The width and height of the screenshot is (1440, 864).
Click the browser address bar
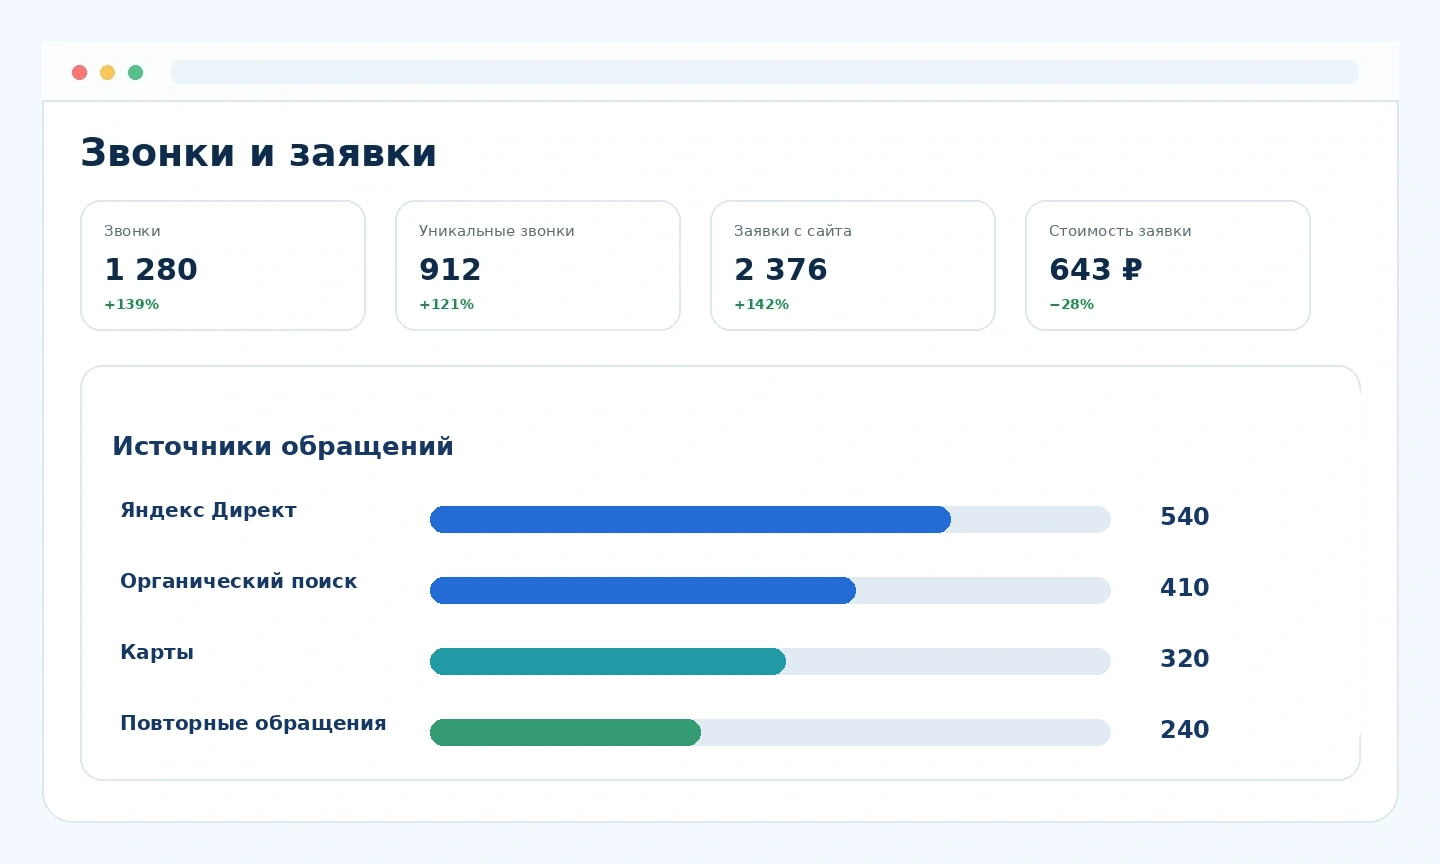click(x=765, y=72)
